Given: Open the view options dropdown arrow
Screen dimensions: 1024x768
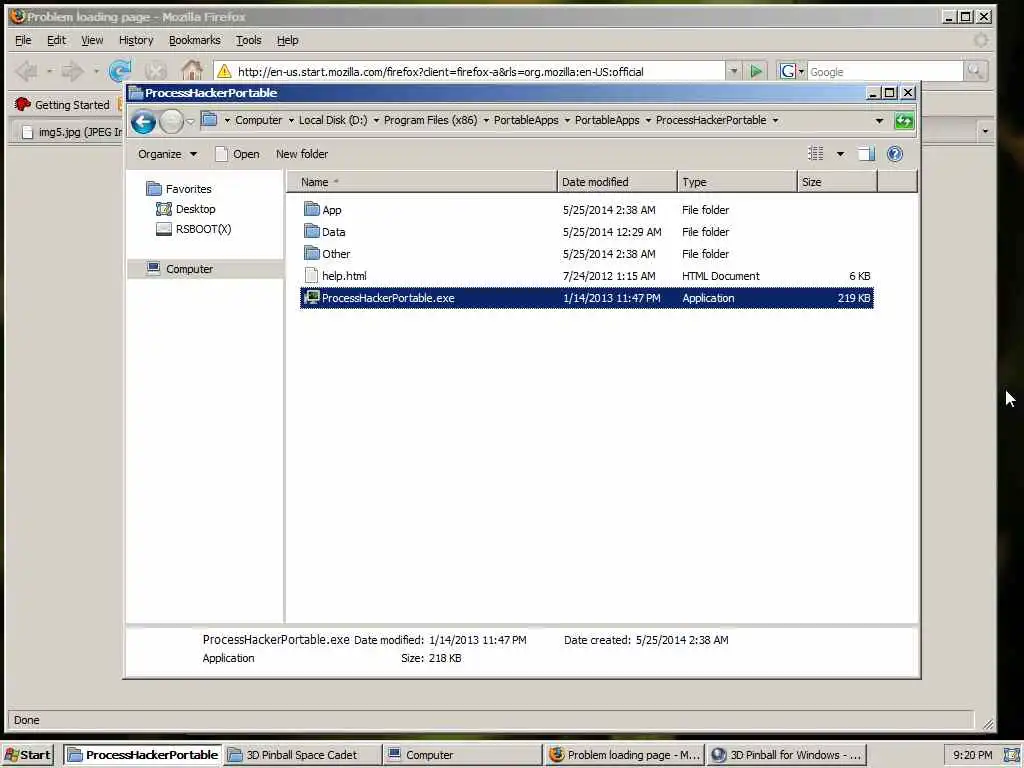Looking at the screenshot, I should pyautogui.click(x=840, y=154).
